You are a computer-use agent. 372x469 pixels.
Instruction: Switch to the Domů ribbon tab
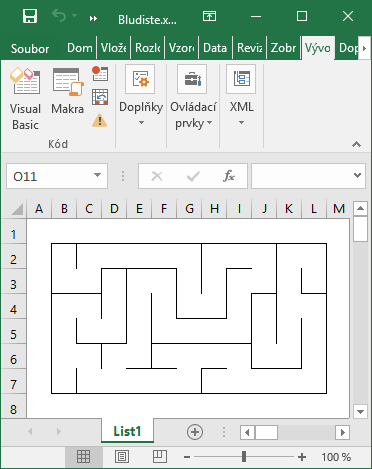click(79, 48)
